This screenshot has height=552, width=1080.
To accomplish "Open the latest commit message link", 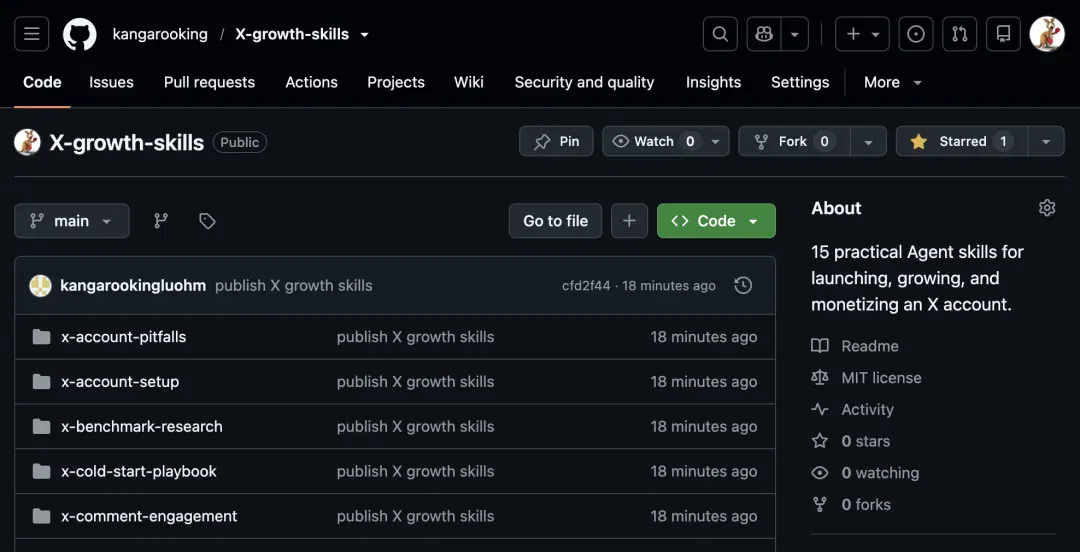I will click(293, 285).
